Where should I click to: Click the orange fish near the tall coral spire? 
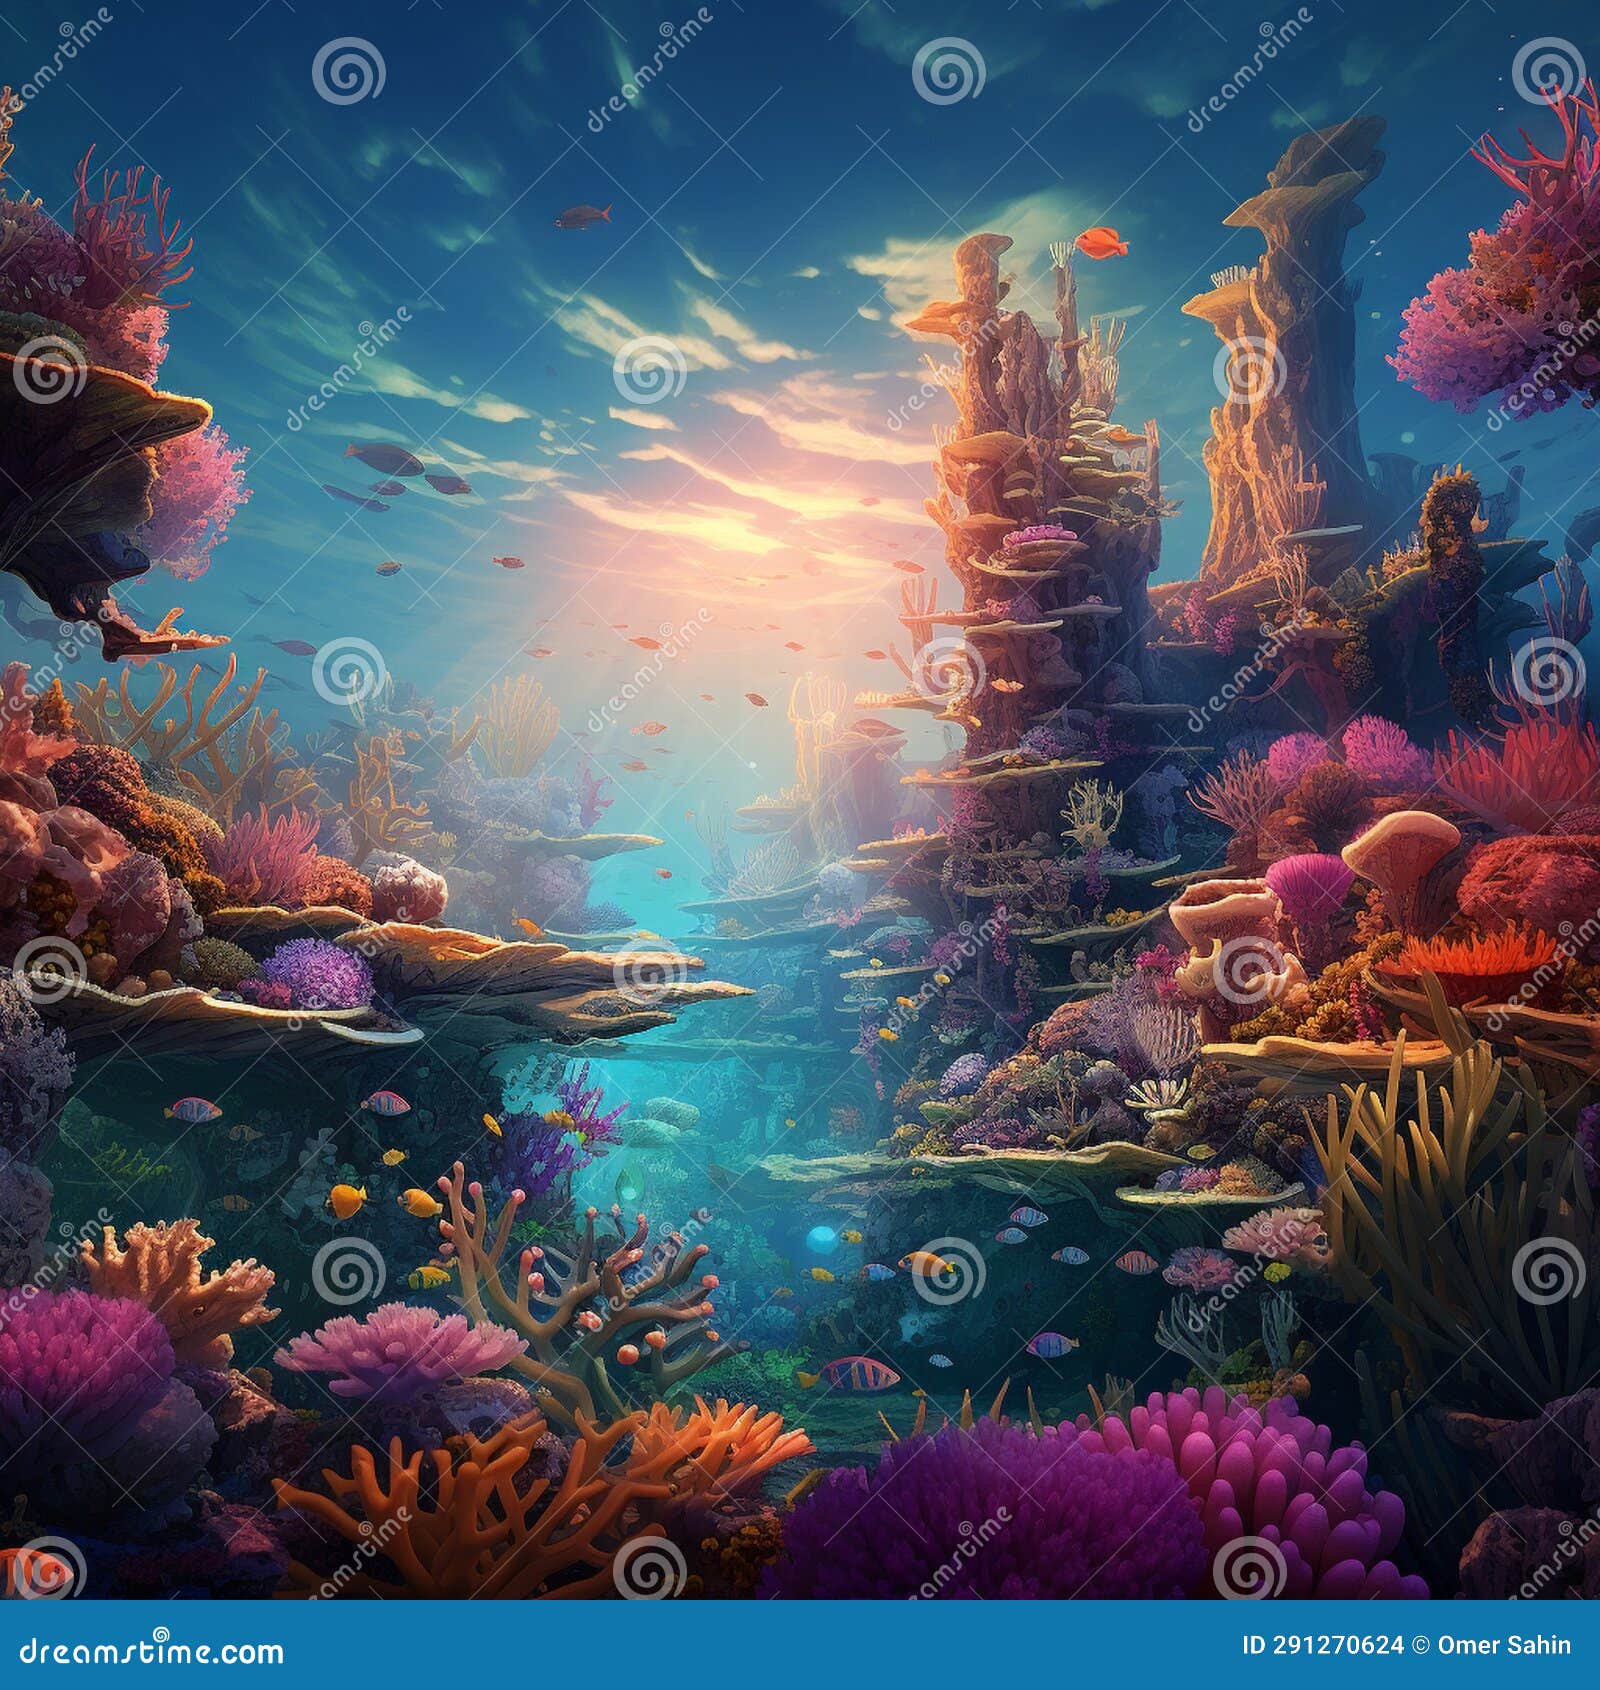[1101, 244]
